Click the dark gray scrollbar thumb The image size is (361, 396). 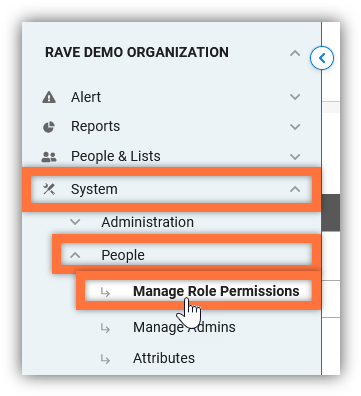[x=331, y=213]
